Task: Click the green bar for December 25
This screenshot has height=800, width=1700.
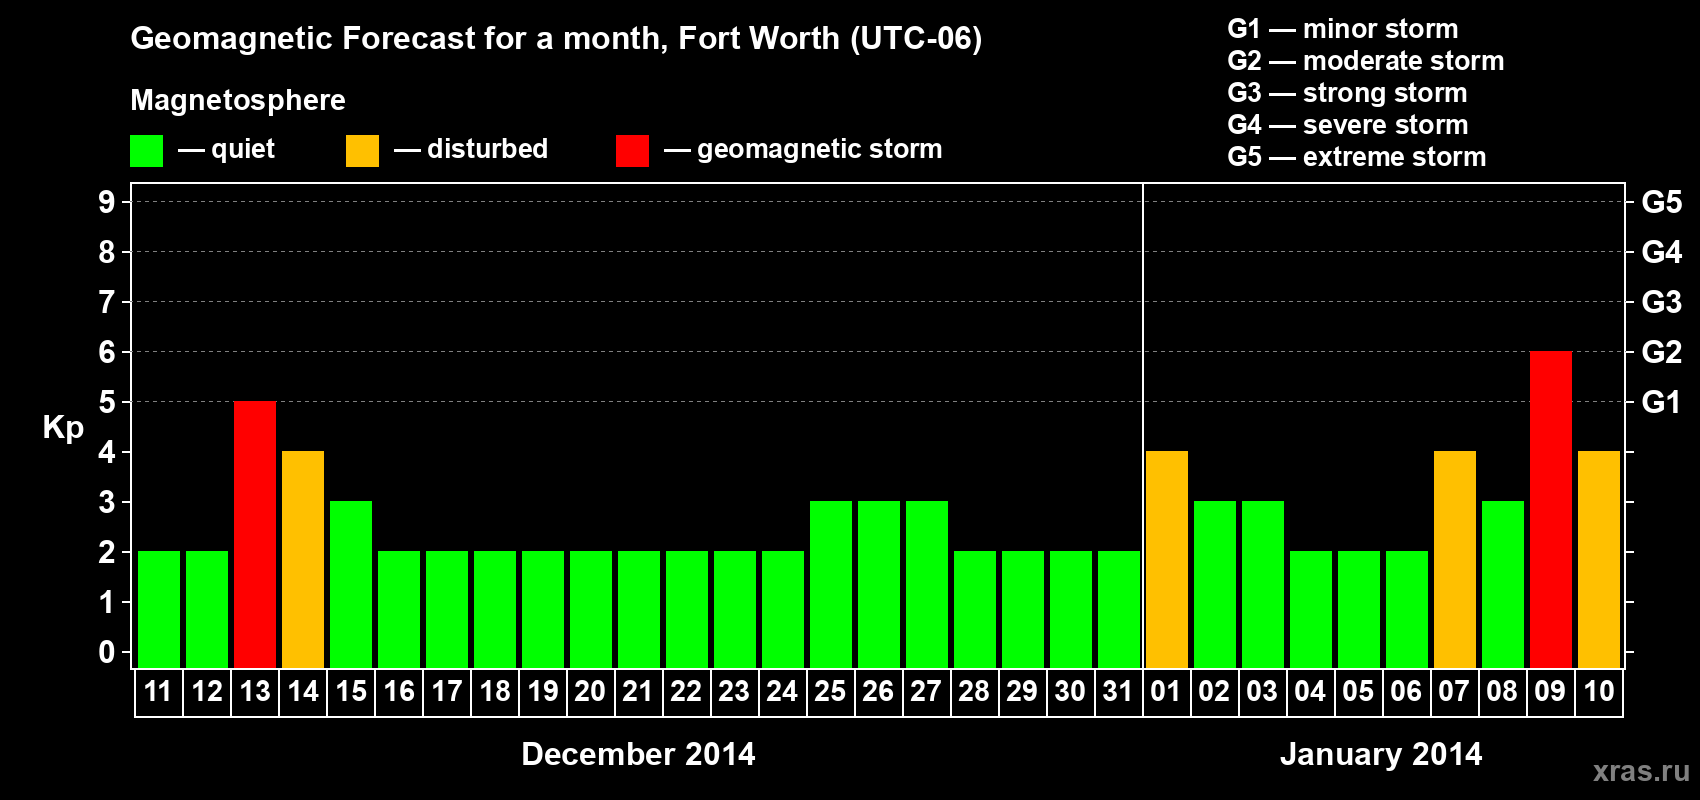Action: coord(831,585)
